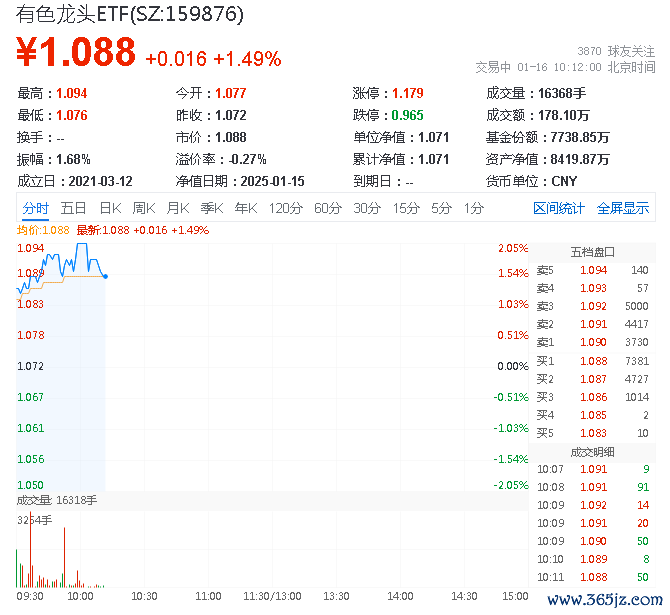Select the 季K quarterly chart tab

click(212, 209)
